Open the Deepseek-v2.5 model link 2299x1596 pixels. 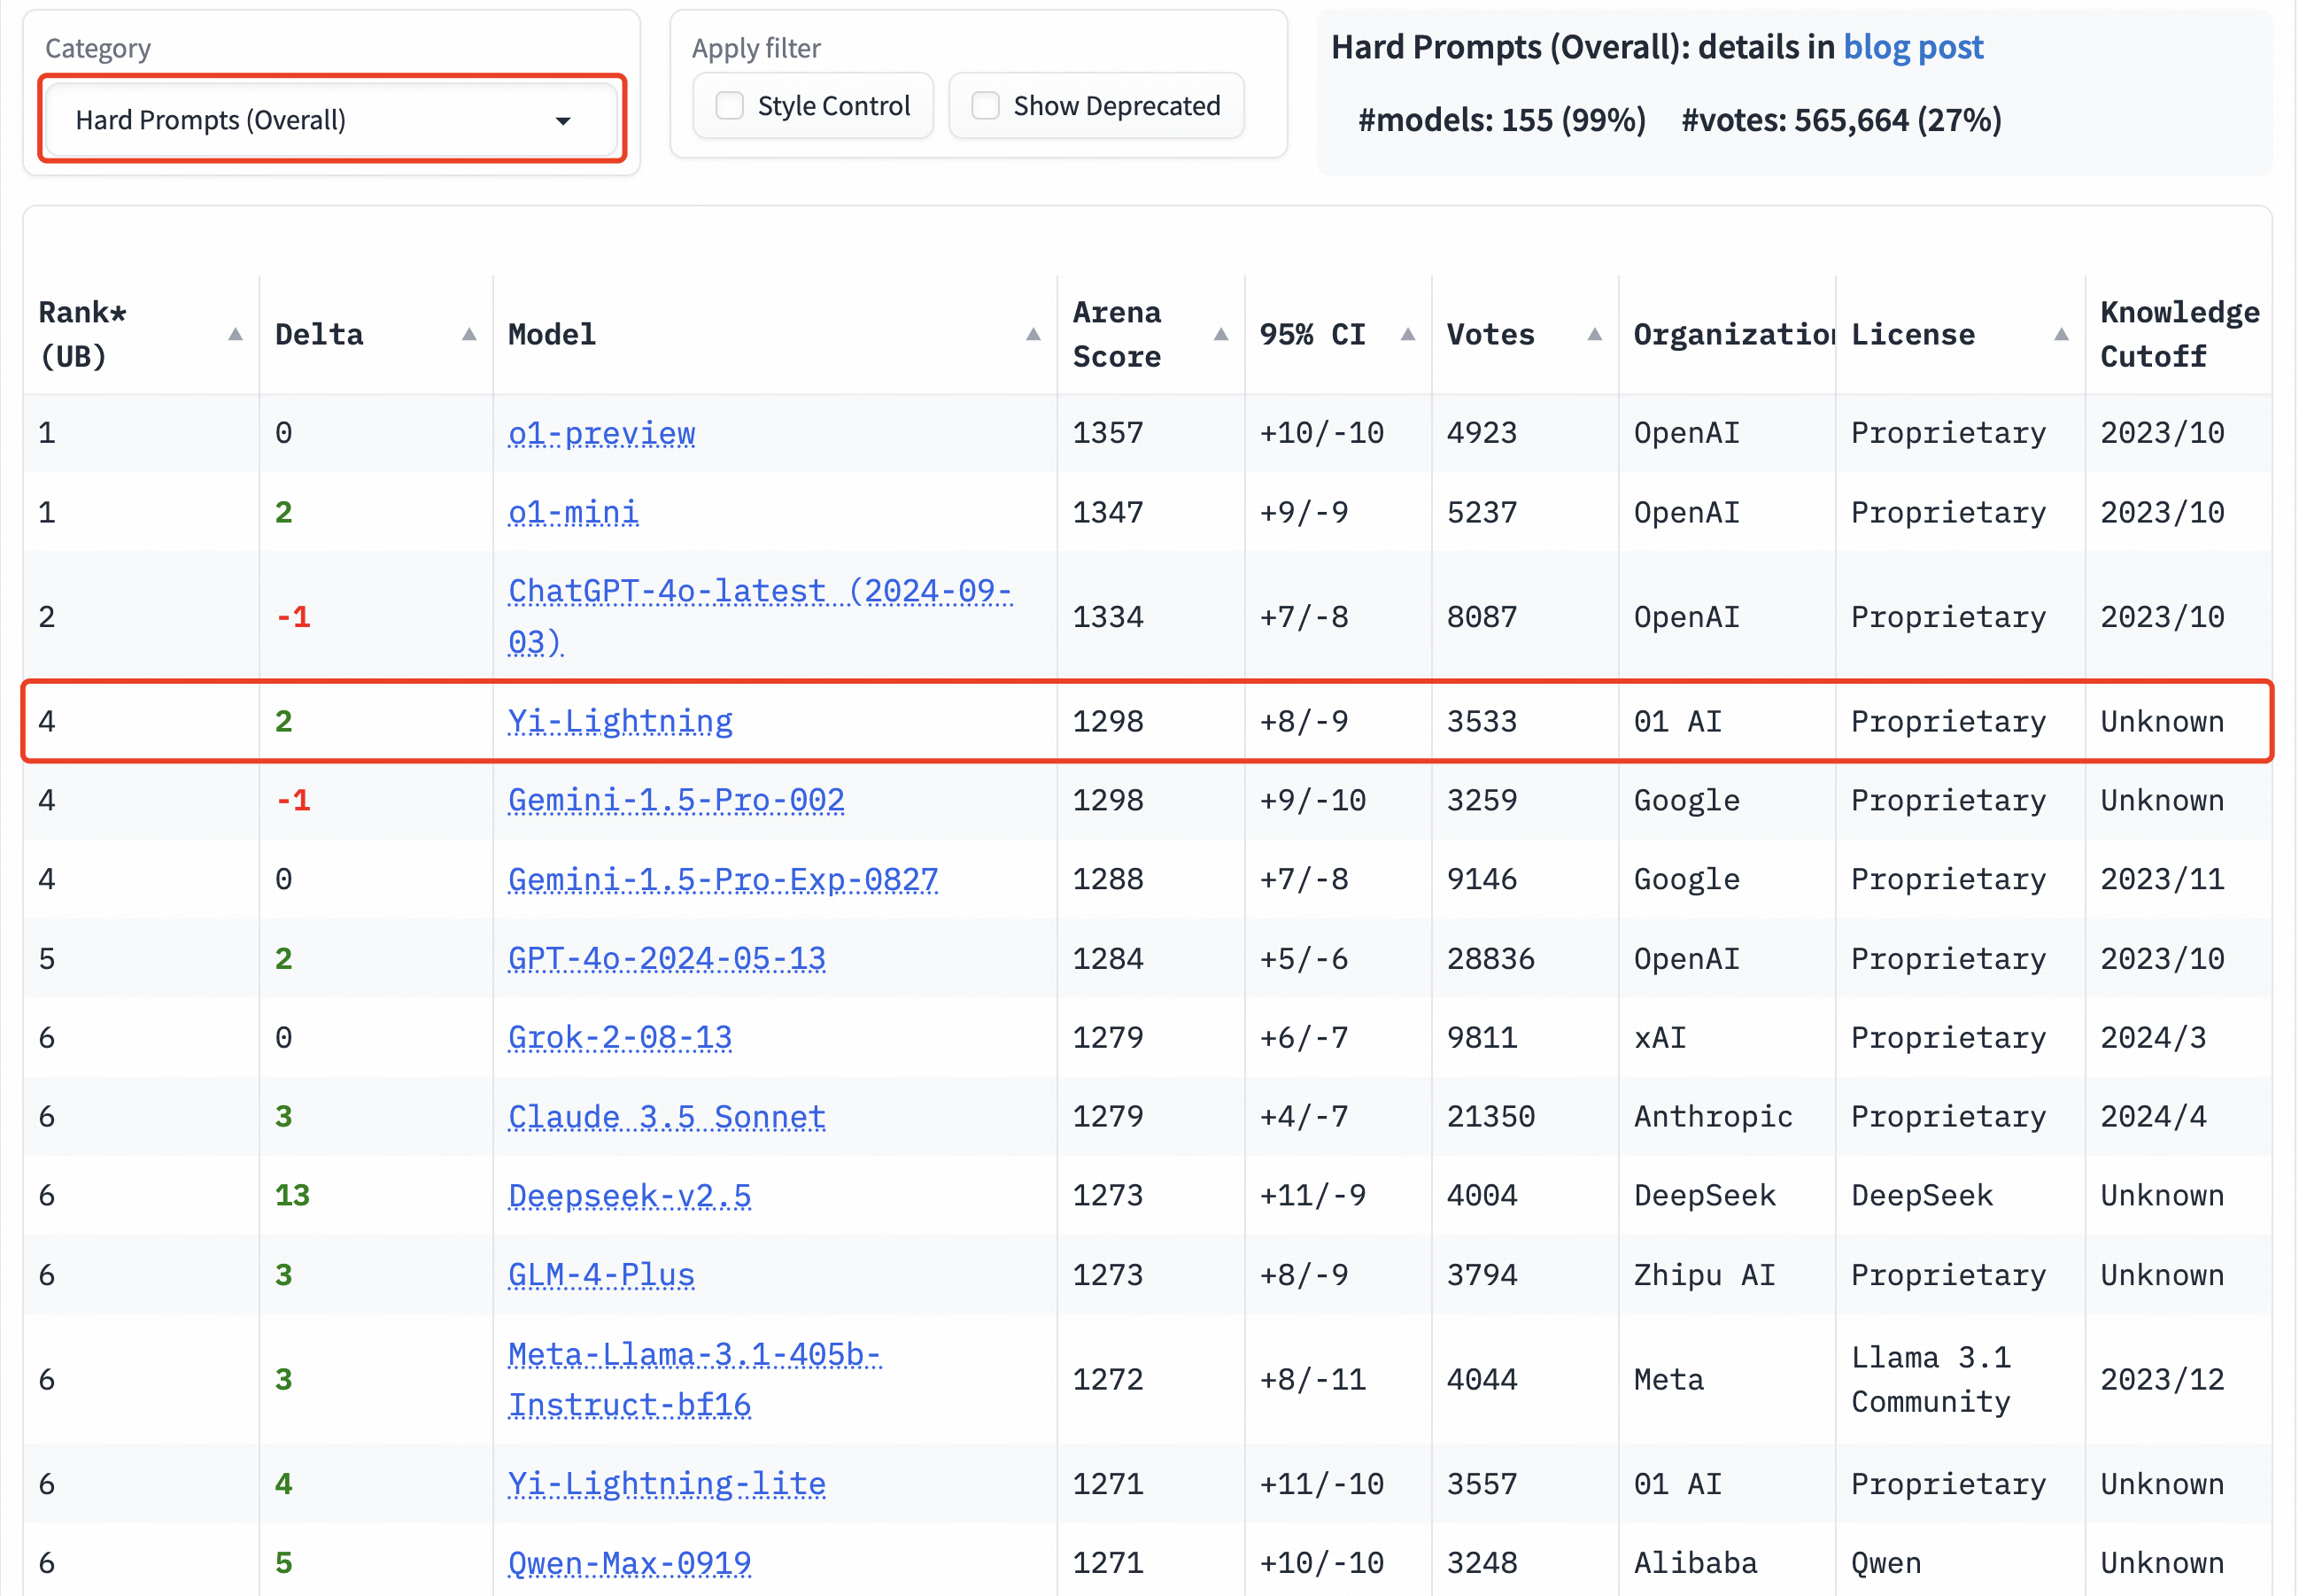(629, 1195)
